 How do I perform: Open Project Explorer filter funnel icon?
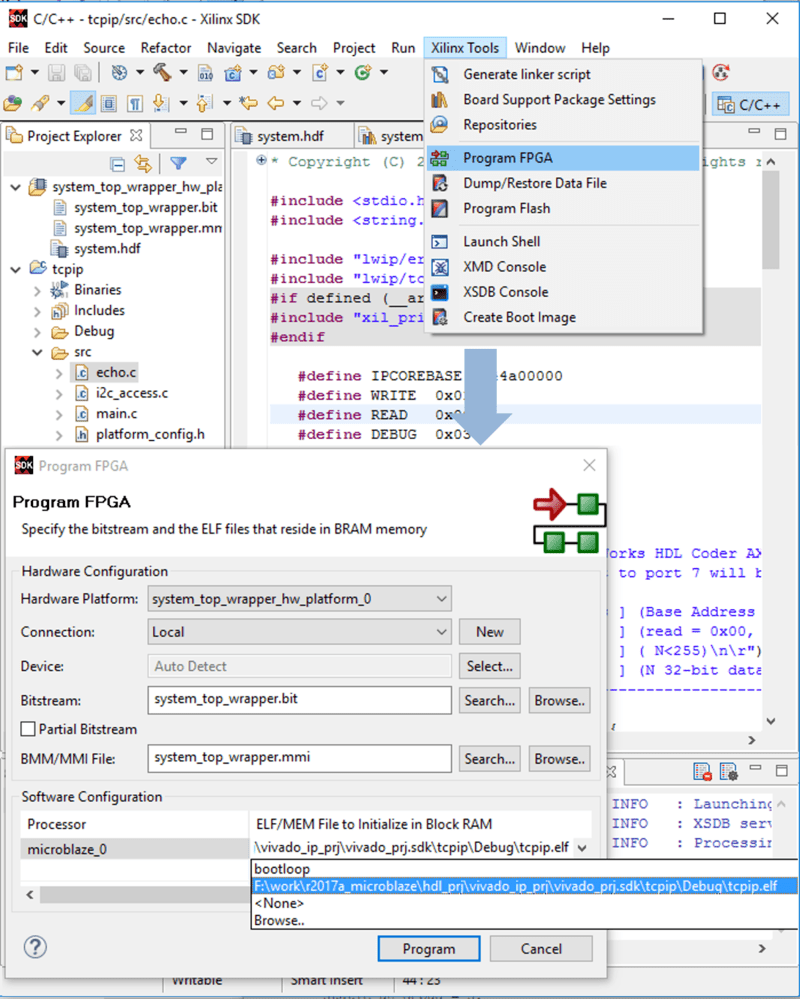point(178,164)
